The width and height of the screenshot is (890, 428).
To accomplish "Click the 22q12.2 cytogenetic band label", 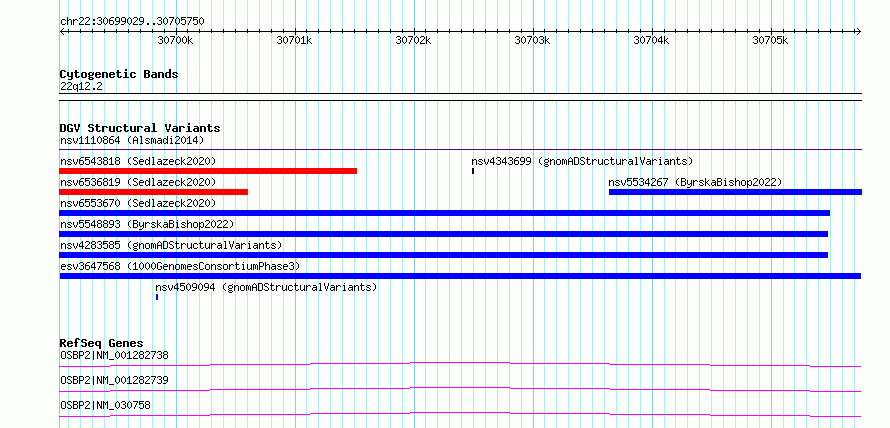I will coord(81,86).
